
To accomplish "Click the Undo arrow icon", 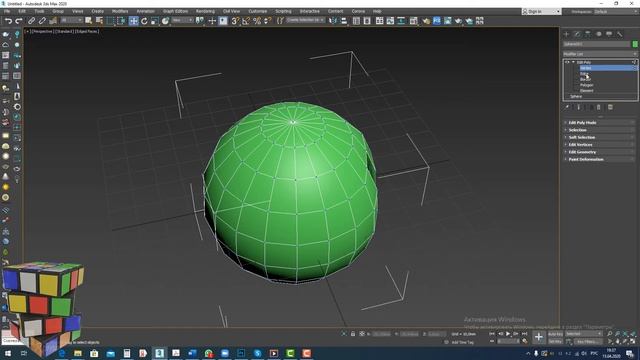I will 8,21.
